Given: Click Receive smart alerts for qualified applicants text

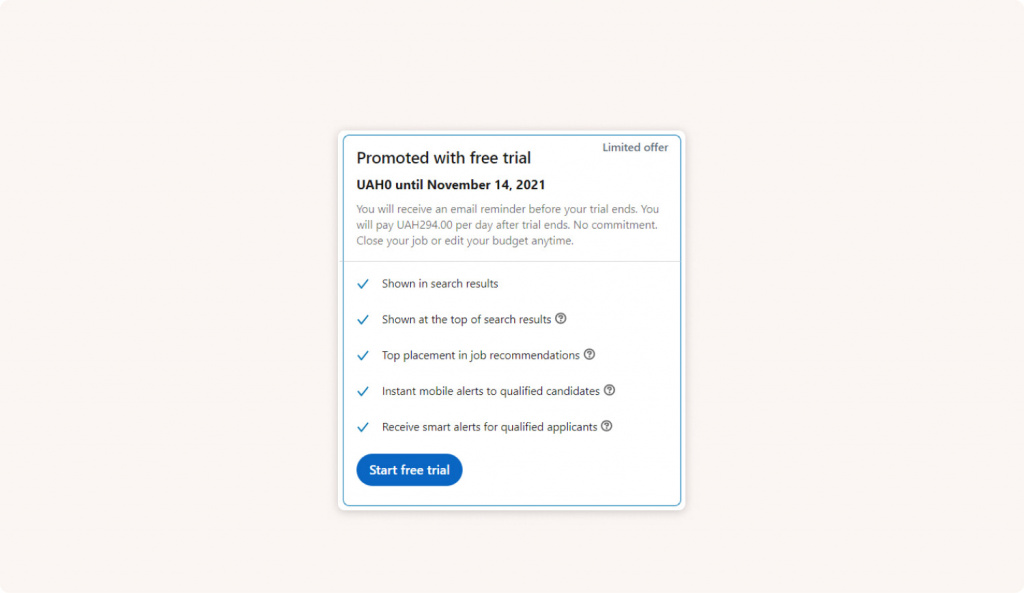Looking at the screenshot, I should pyautogui.click(x=489, y=428).
